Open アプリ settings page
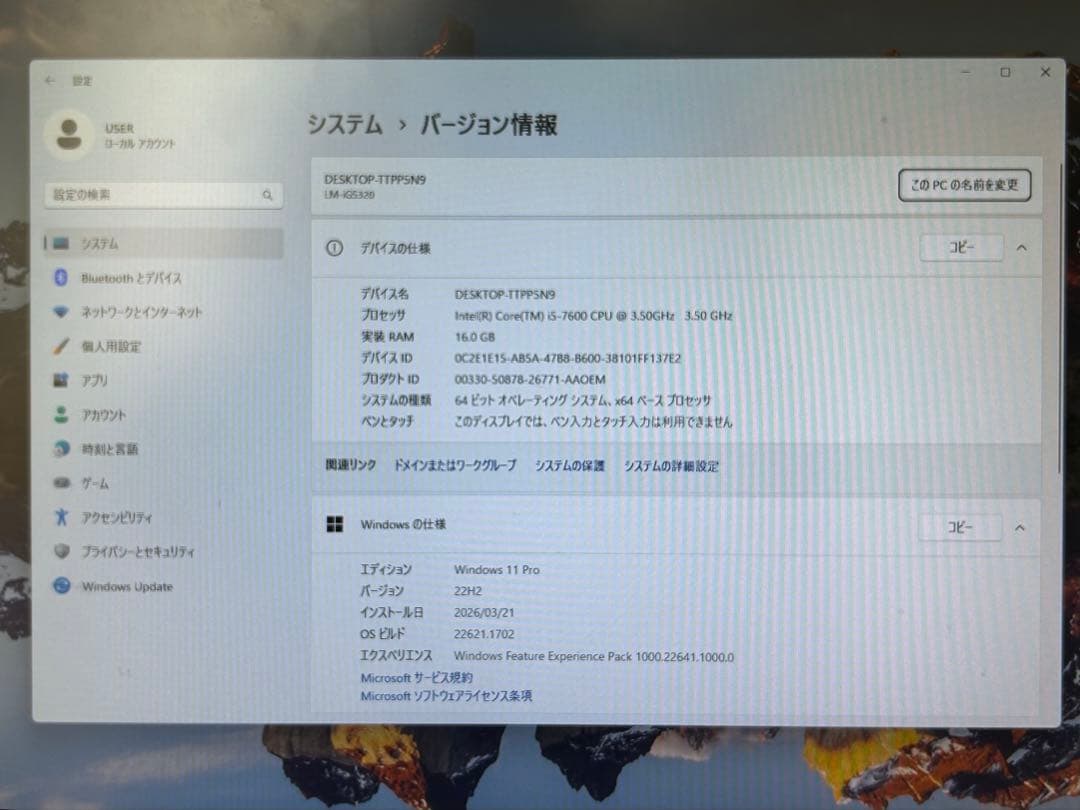1080x810 pixels. click(163, 380)
